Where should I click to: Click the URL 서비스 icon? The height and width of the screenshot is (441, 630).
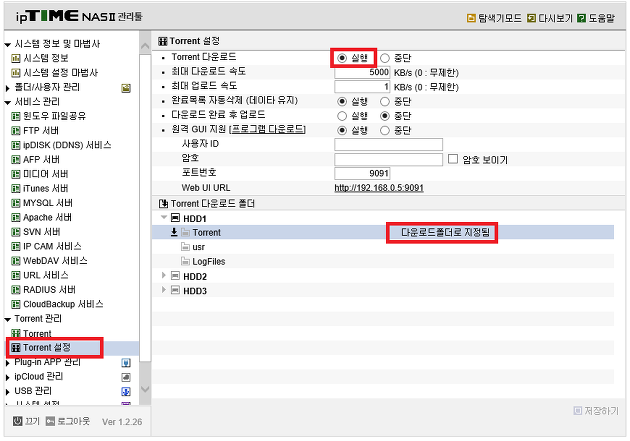click(16, 276)
